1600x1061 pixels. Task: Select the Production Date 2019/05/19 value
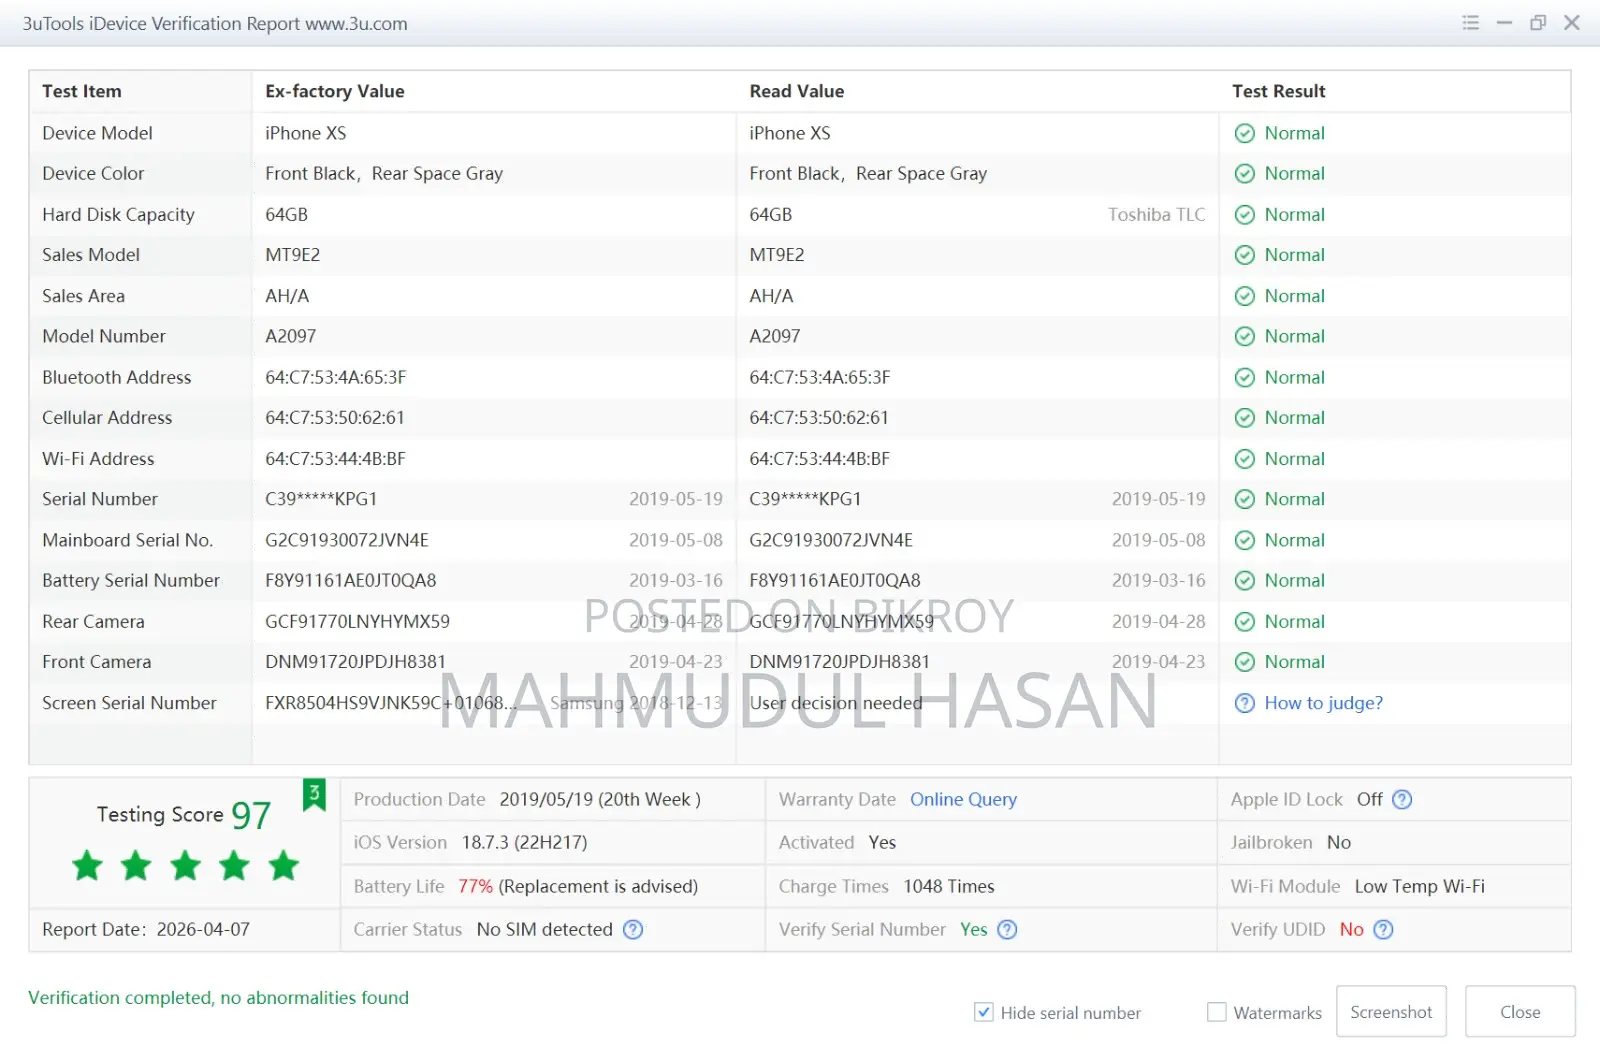coord(600,799)
